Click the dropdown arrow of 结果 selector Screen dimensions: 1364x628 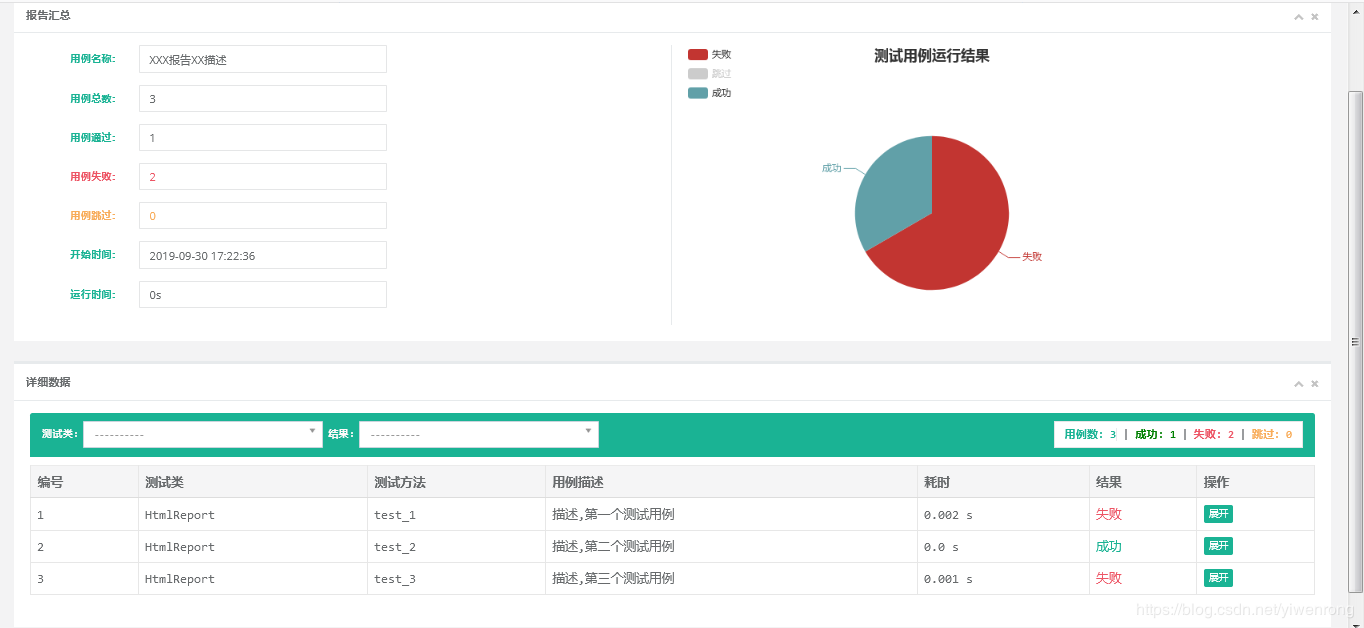point(587,434)
